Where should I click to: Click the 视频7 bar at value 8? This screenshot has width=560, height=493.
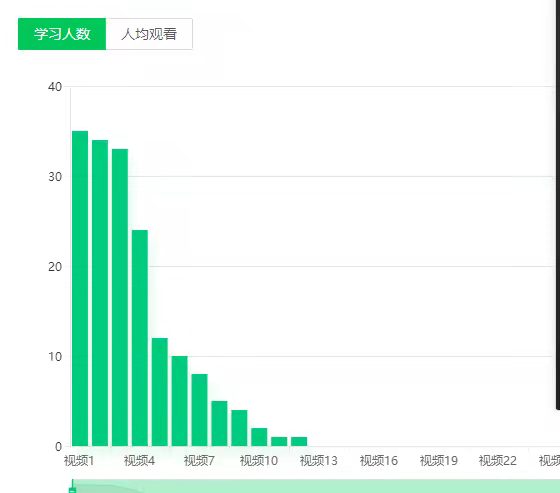200,410
